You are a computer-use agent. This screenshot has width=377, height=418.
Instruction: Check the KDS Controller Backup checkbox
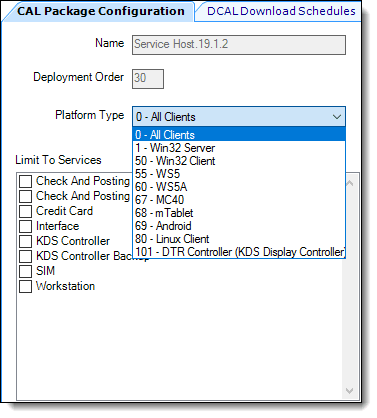pos(25,256)
